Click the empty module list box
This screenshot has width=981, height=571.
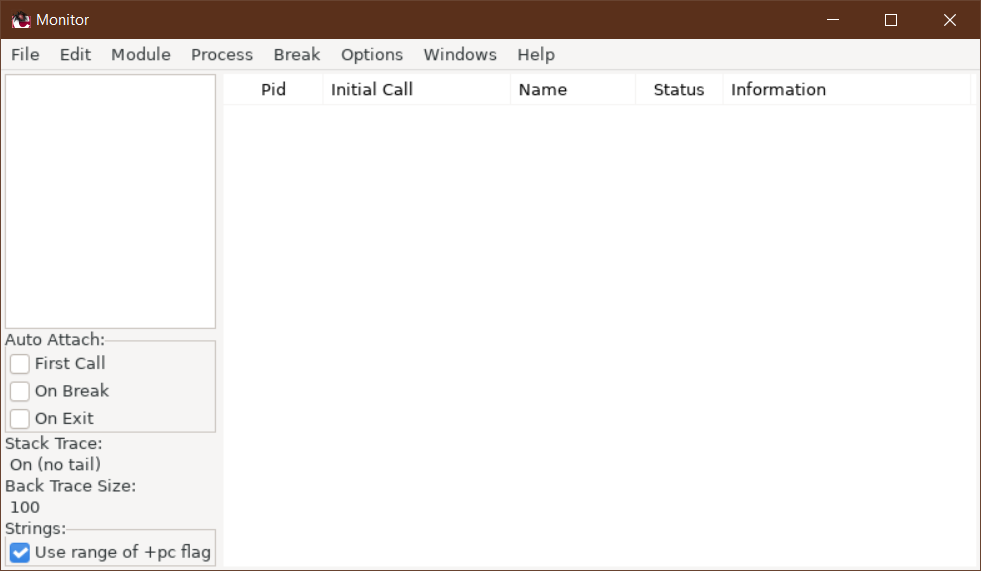[110, 201]
